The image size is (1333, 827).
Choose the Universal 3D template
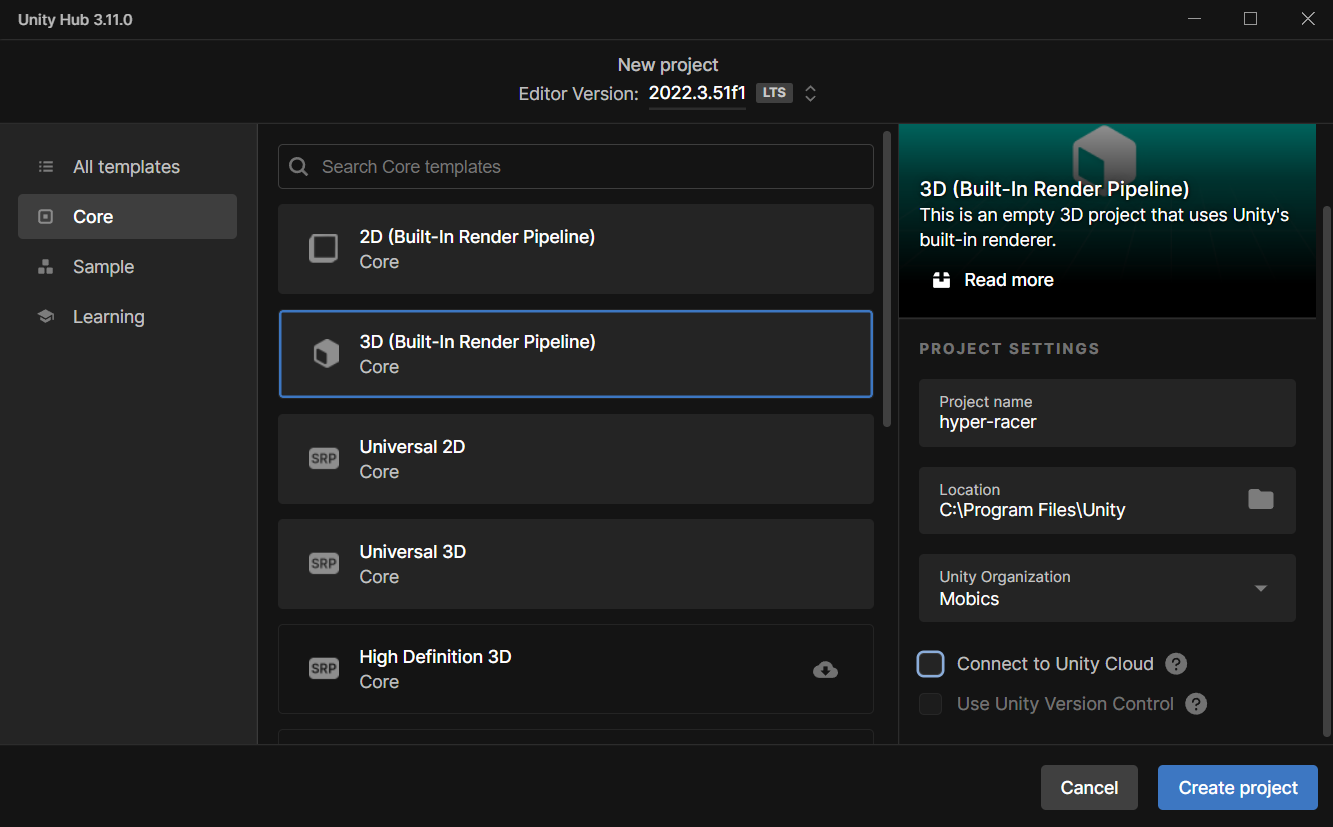pos(575,564)
